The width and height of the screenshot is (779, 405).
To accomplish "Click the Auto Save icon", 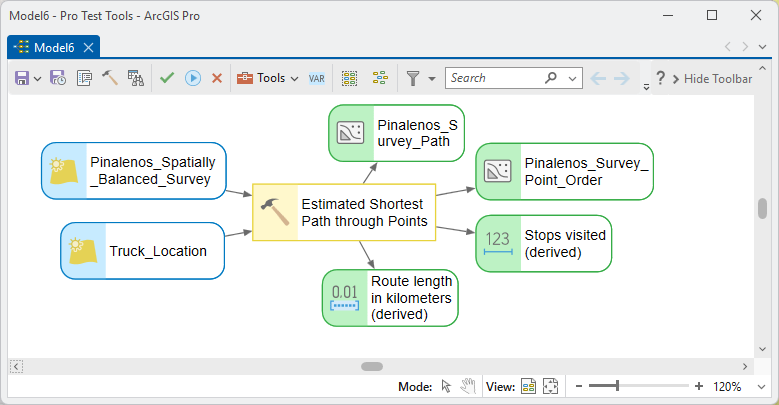I will (58, 78).
